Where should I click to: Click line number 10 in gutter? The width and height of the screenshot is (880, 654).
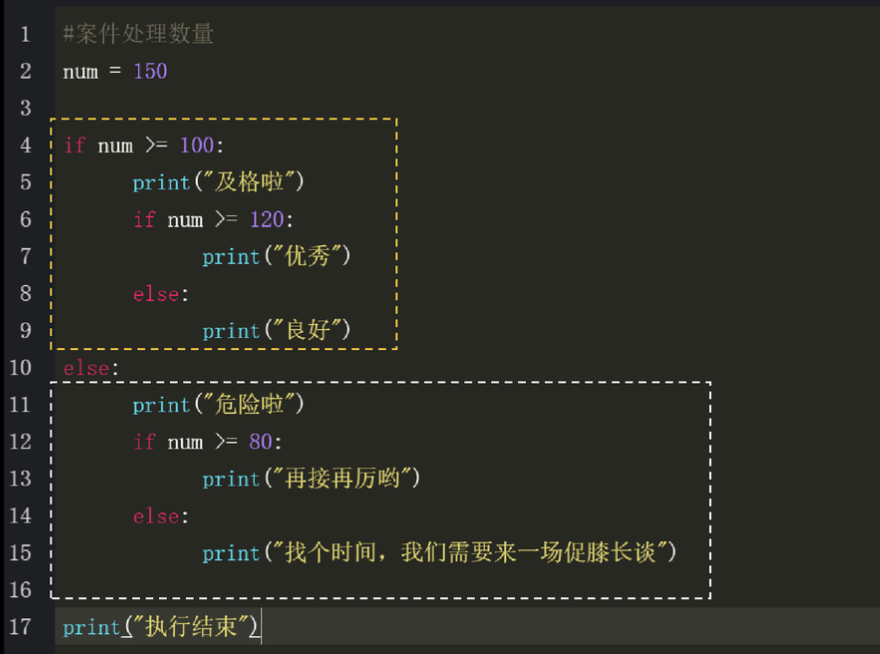tap(21, 368)
